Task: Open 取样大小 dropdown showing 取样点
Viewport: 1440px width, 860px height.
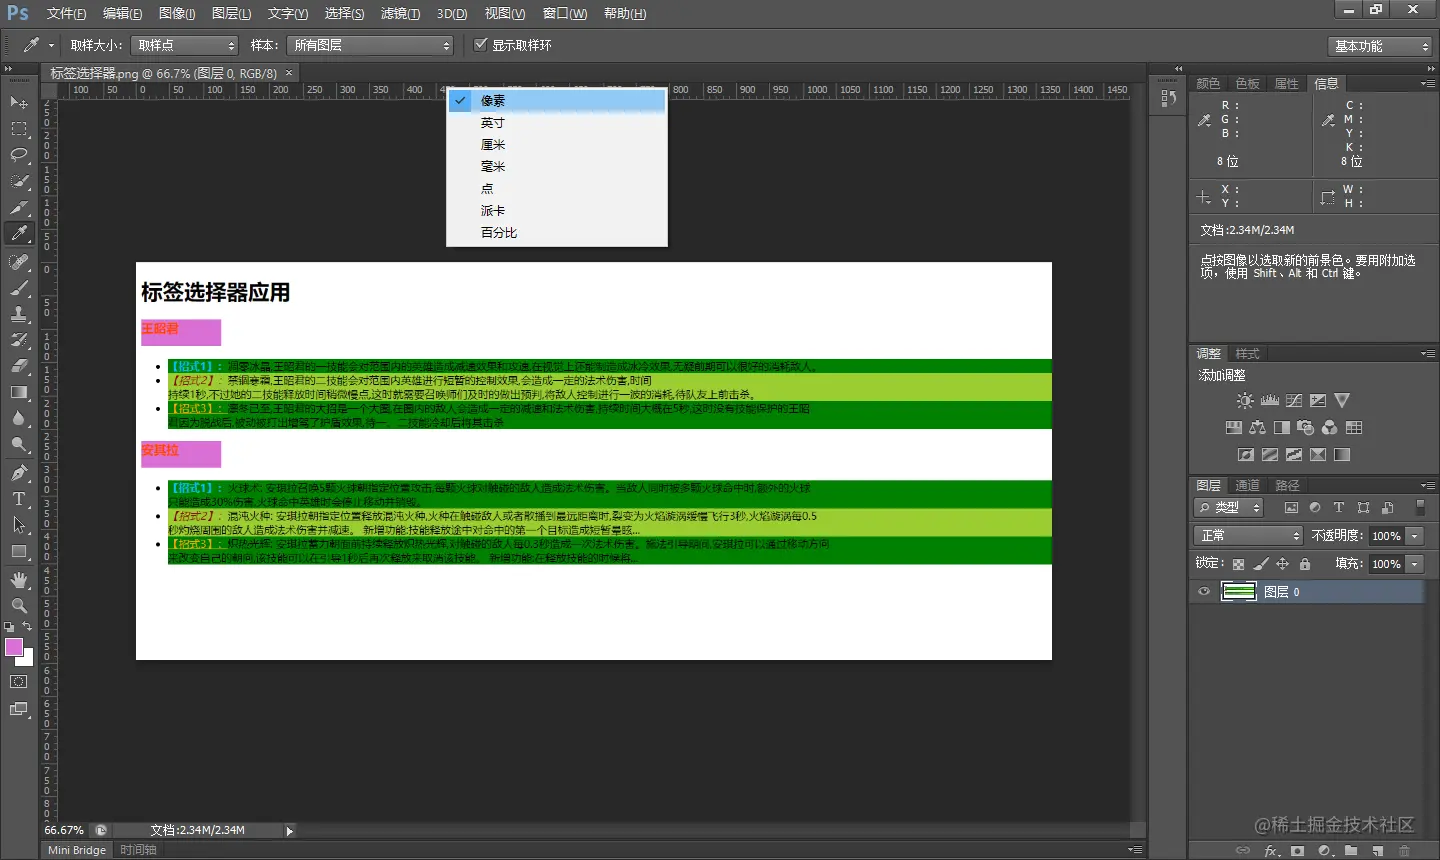Action: [184, 45]
